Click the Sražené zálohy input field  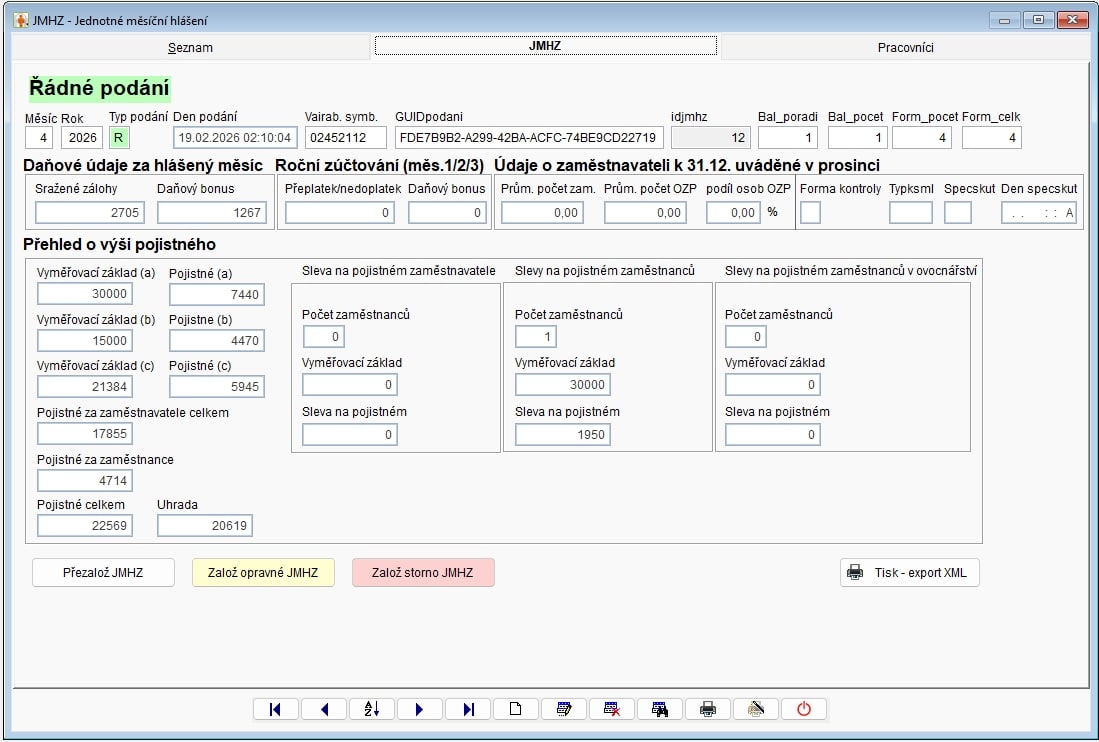[x=90, y=212]
